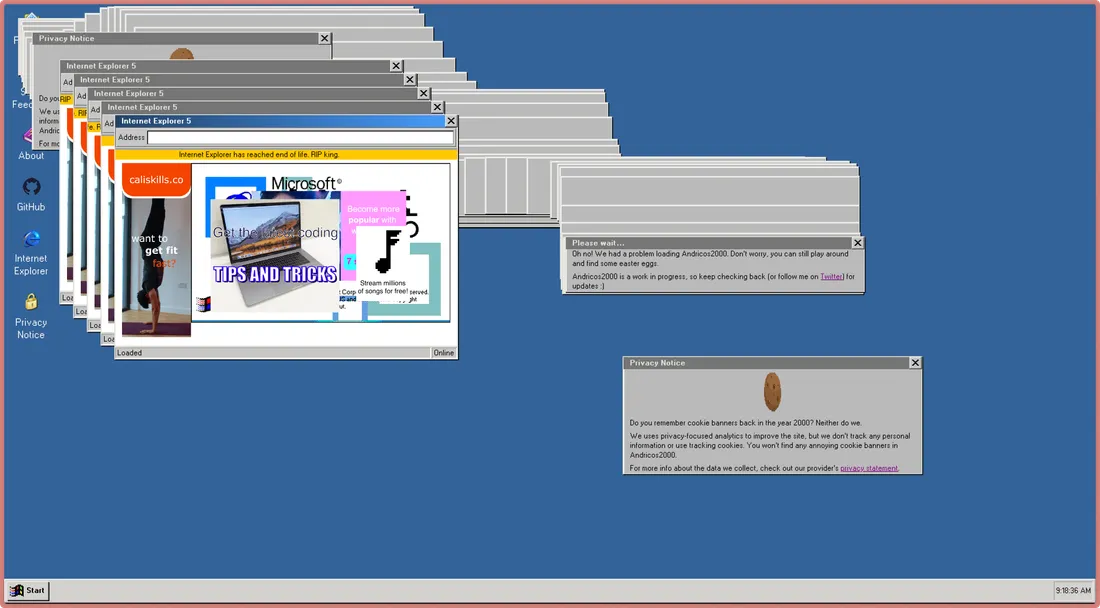Click the 'Online' status indicator in front IE window
This screenshot has height=608, width=1100.
[443, 353]
